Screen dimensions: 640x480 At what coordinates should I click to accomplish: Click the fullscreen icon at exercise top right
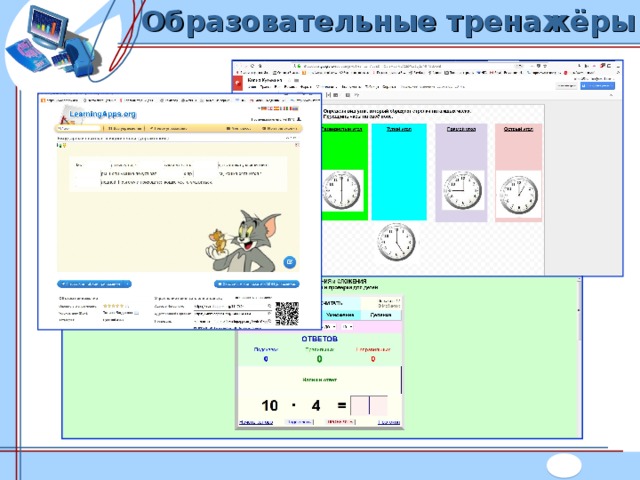297,145
